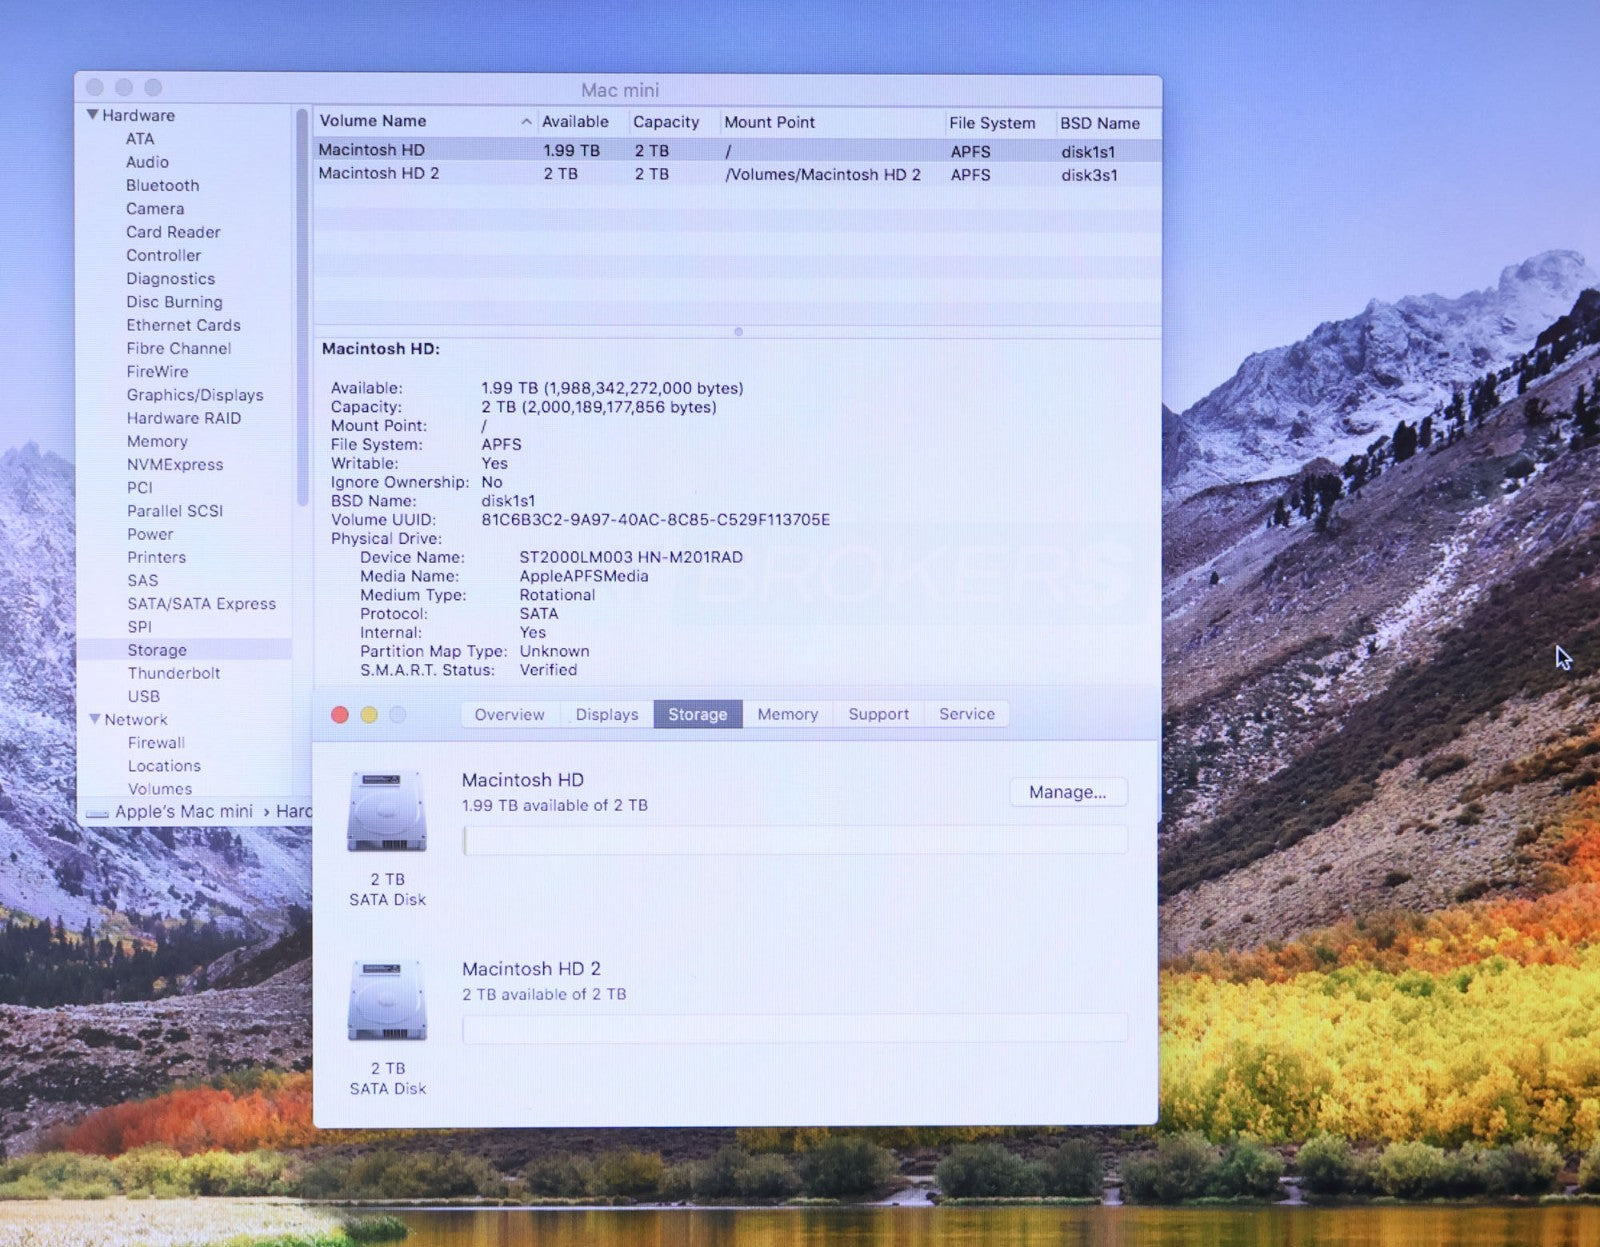1600x1247 pixels.
Task: Click the yellow minimize button on About window
Action: pos(369,714)
